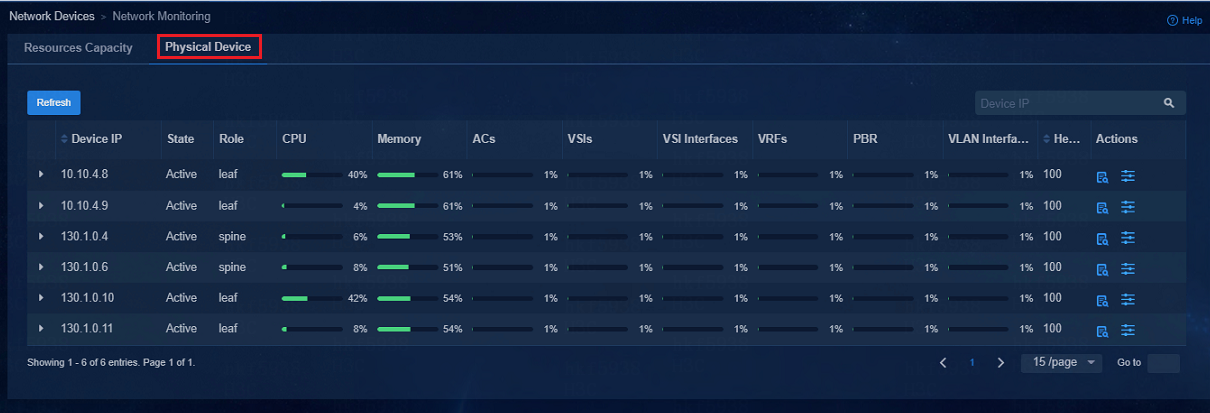
Task: Click the Refresh button
Action: coord(54,103)
